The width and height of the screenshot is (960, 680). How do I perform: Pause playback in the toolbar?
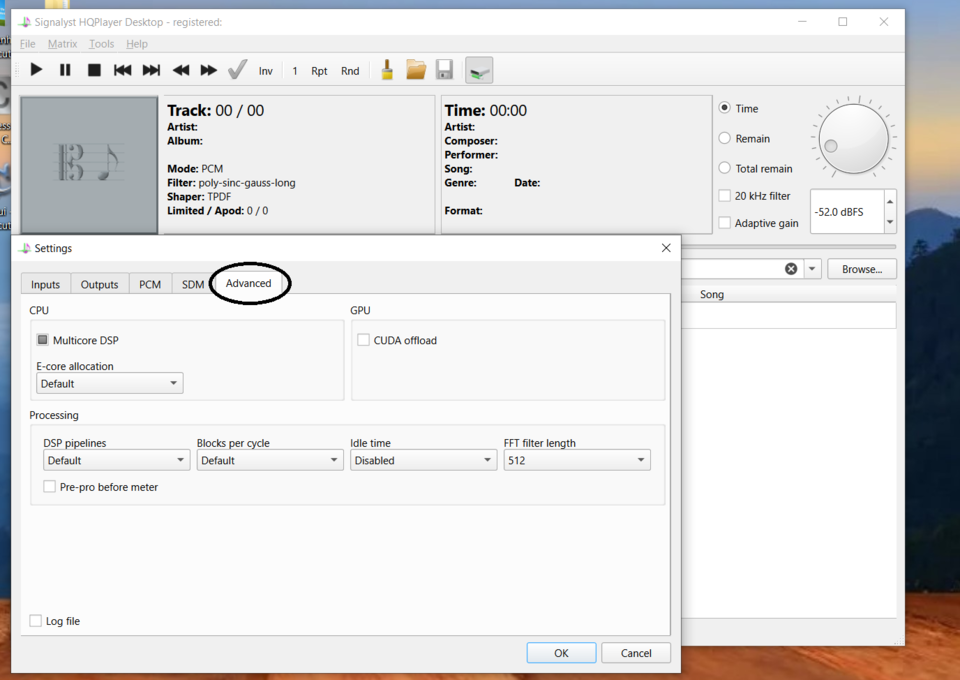[65, 70]
